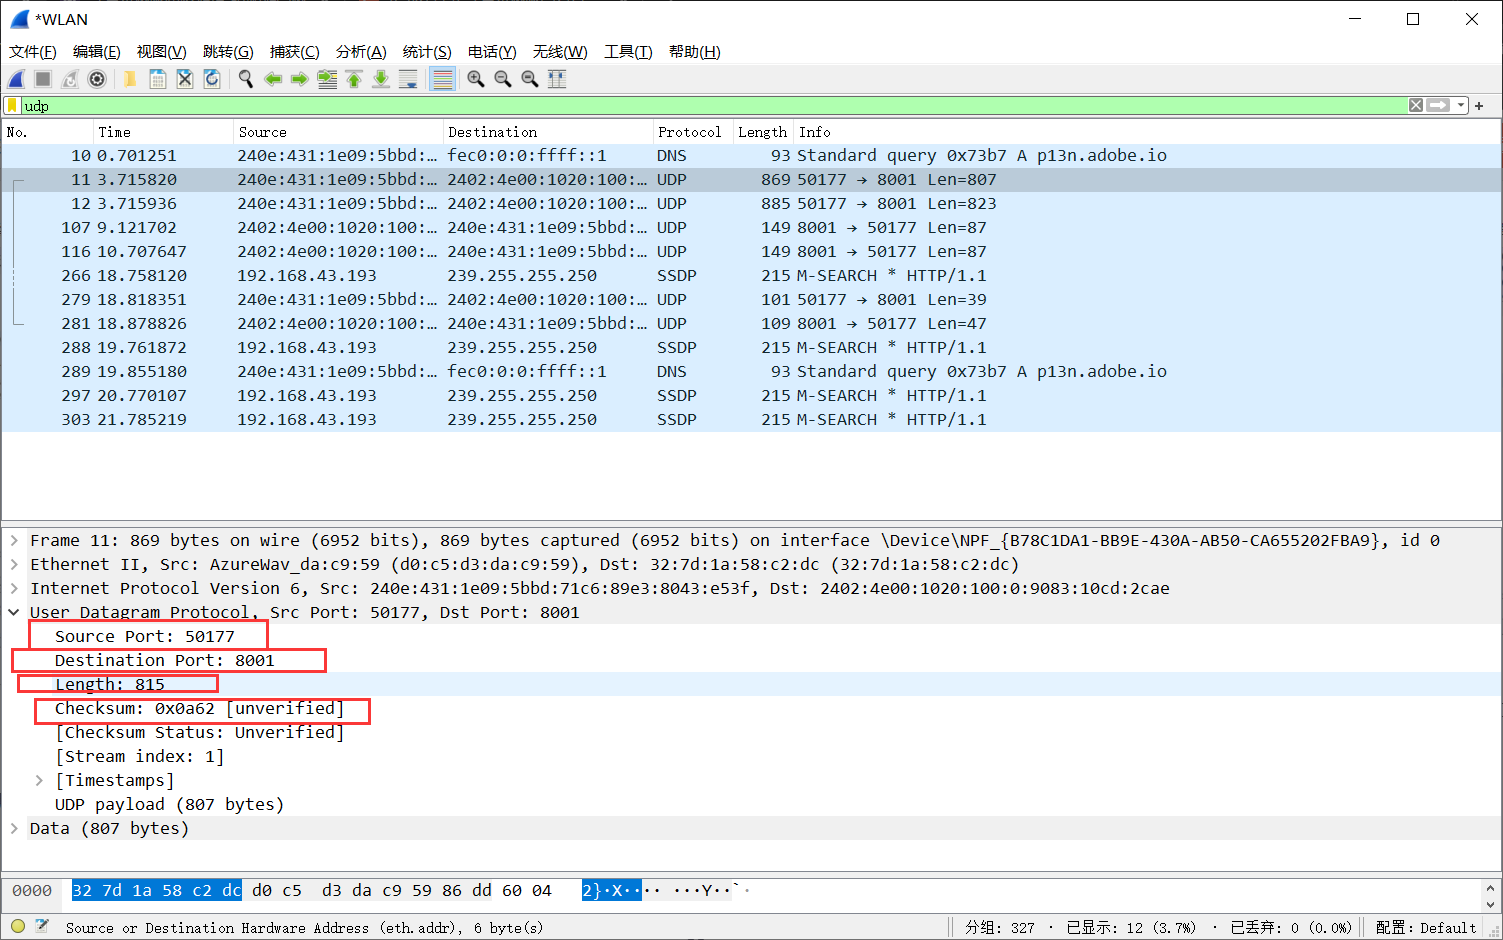Click 配置: Default profile in status bar
The width and height of the screenshot is (1503, 940).
1425,927
